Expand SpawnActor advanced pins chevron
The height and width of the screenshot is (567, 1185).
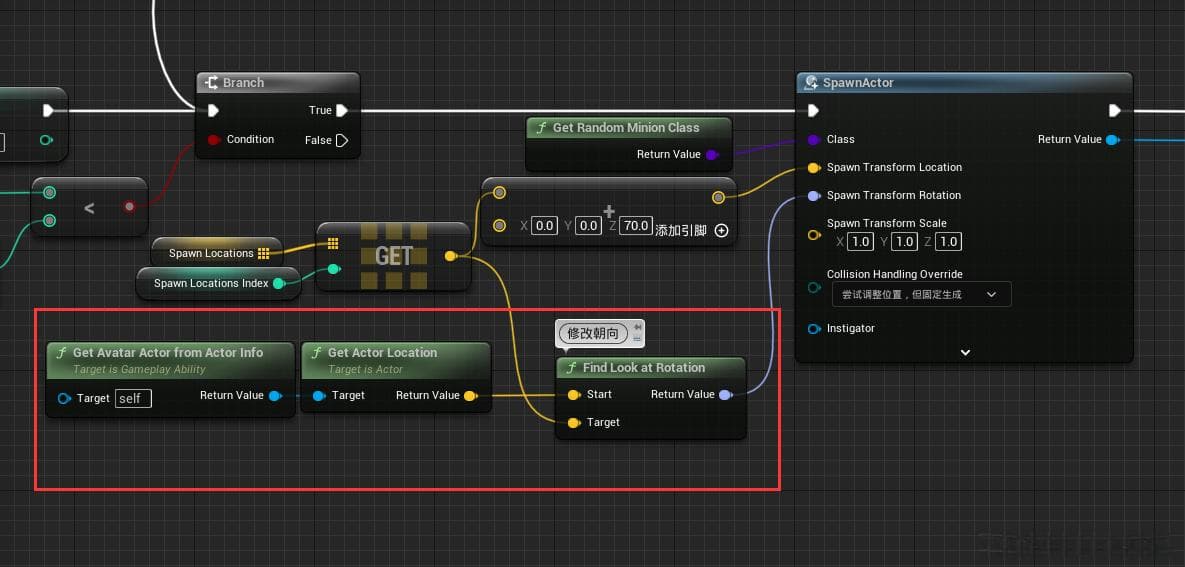(965, 352)
